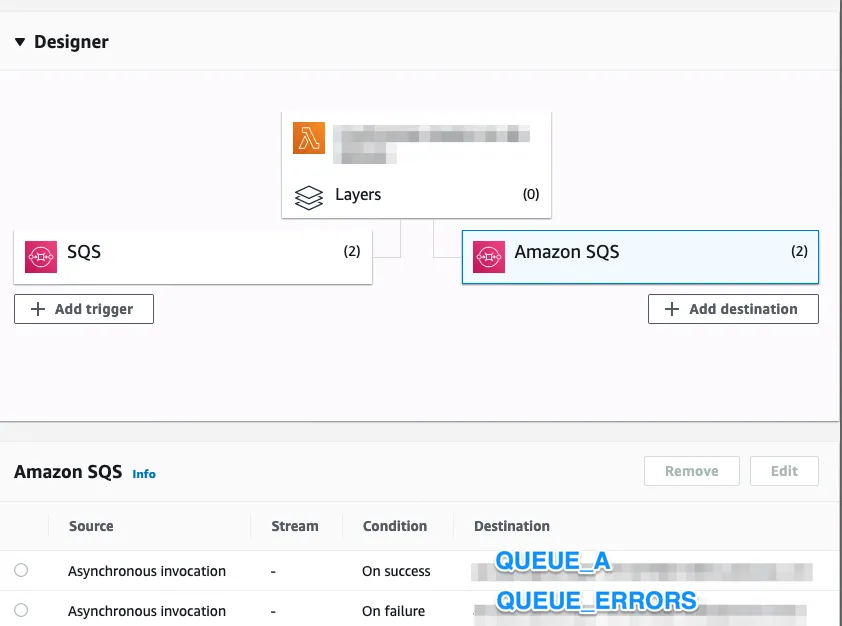Click the On failure condition cell
This screenshot has height=626, width=842.
click(x=394, y=611)
